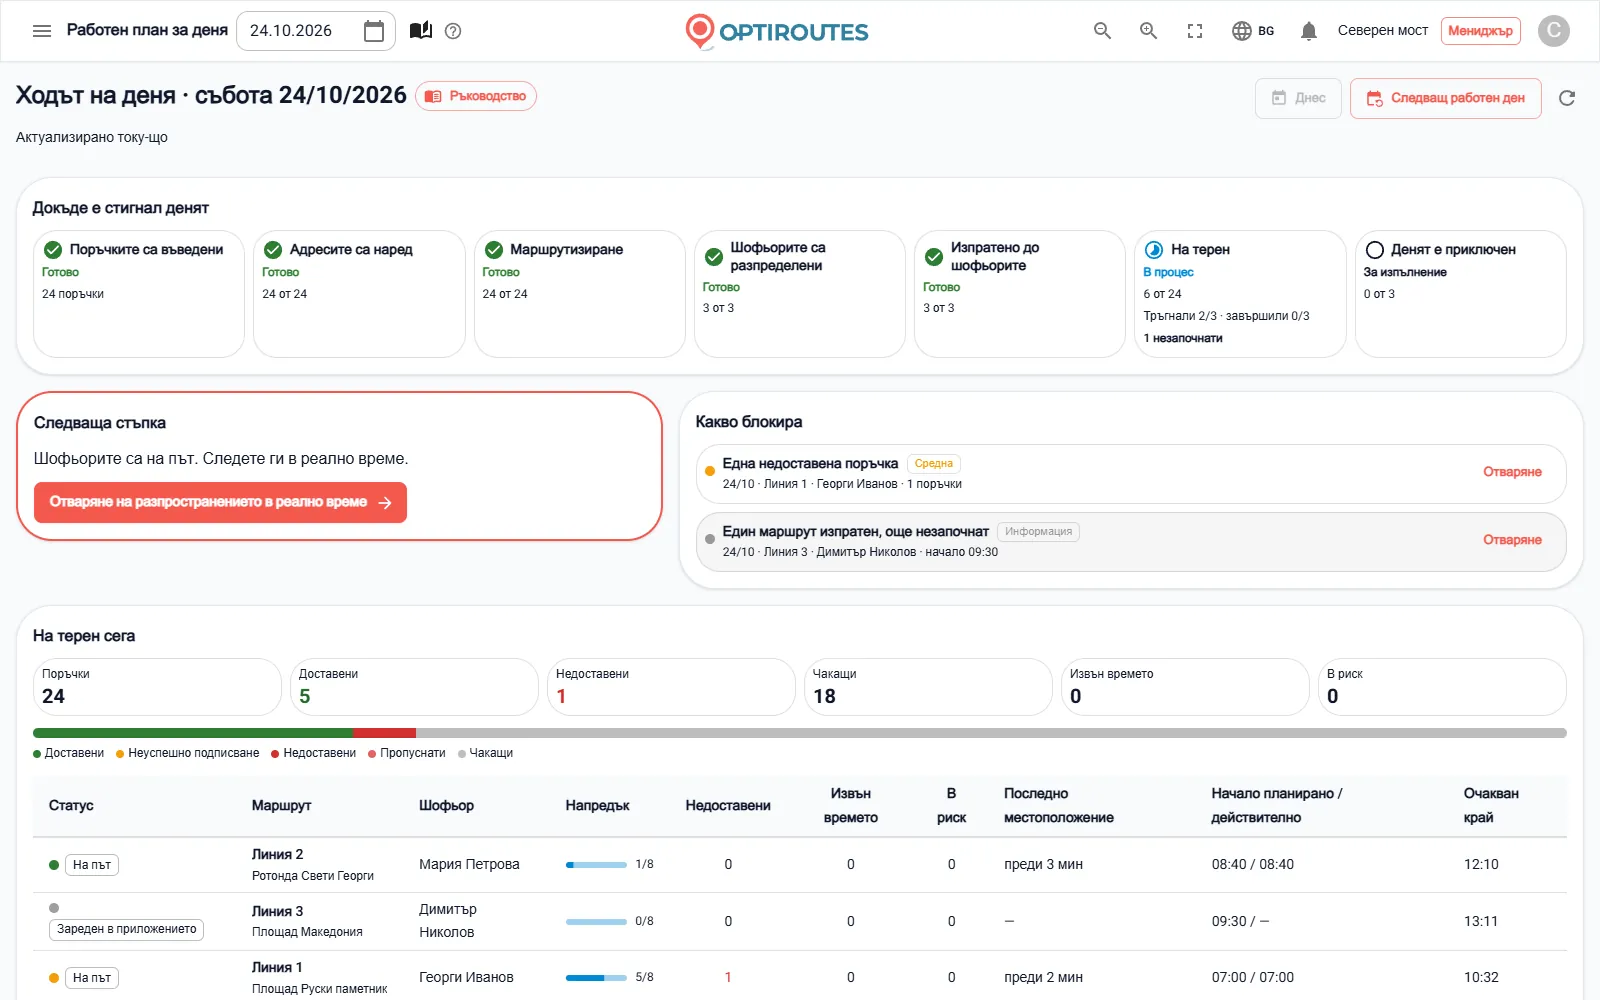
Task: Open user avatar menu
Action: point(1554,31)
